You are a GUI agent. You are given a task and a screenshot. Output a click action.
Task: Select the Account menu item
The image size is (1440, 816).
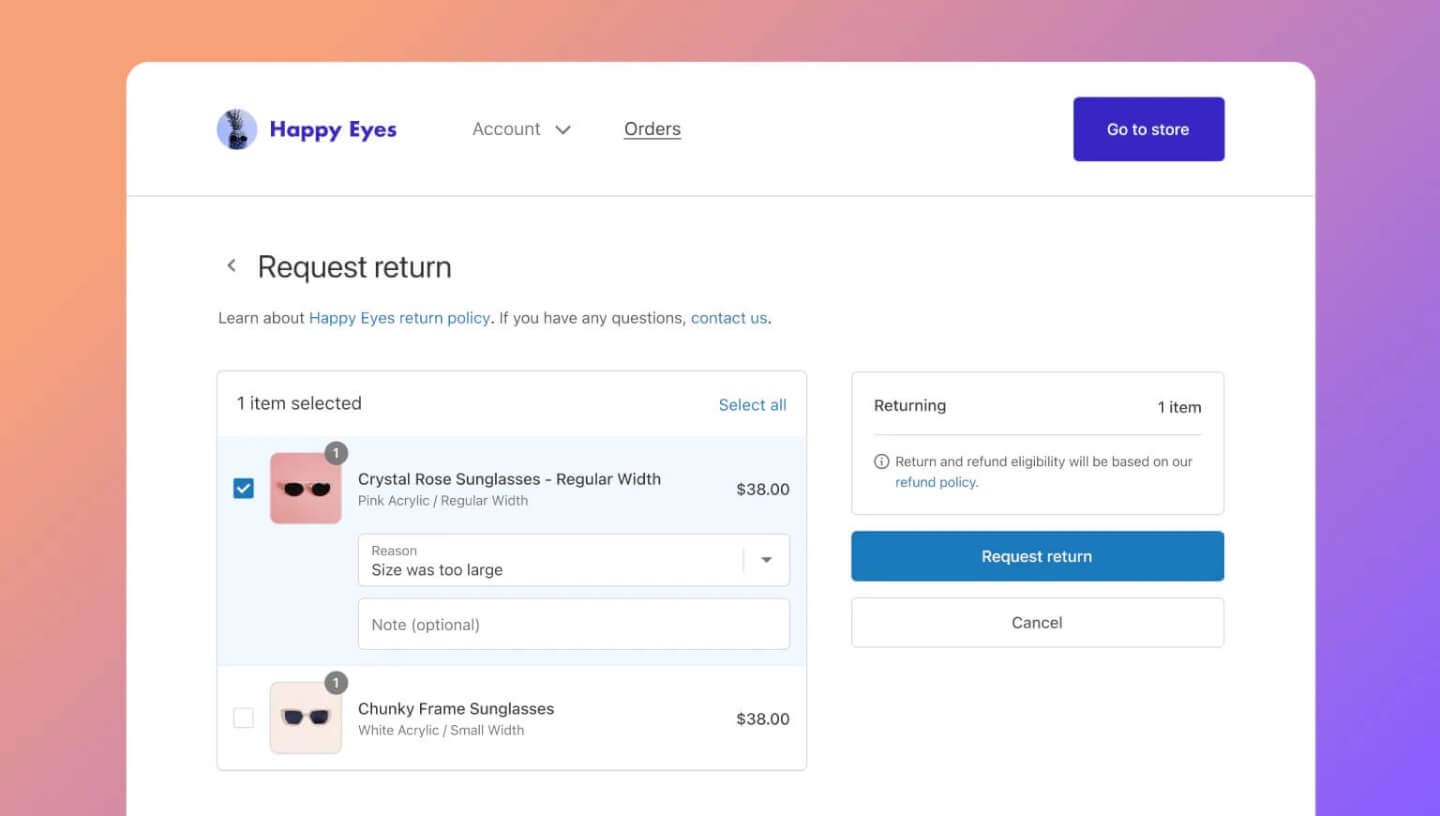click(506, 129)
